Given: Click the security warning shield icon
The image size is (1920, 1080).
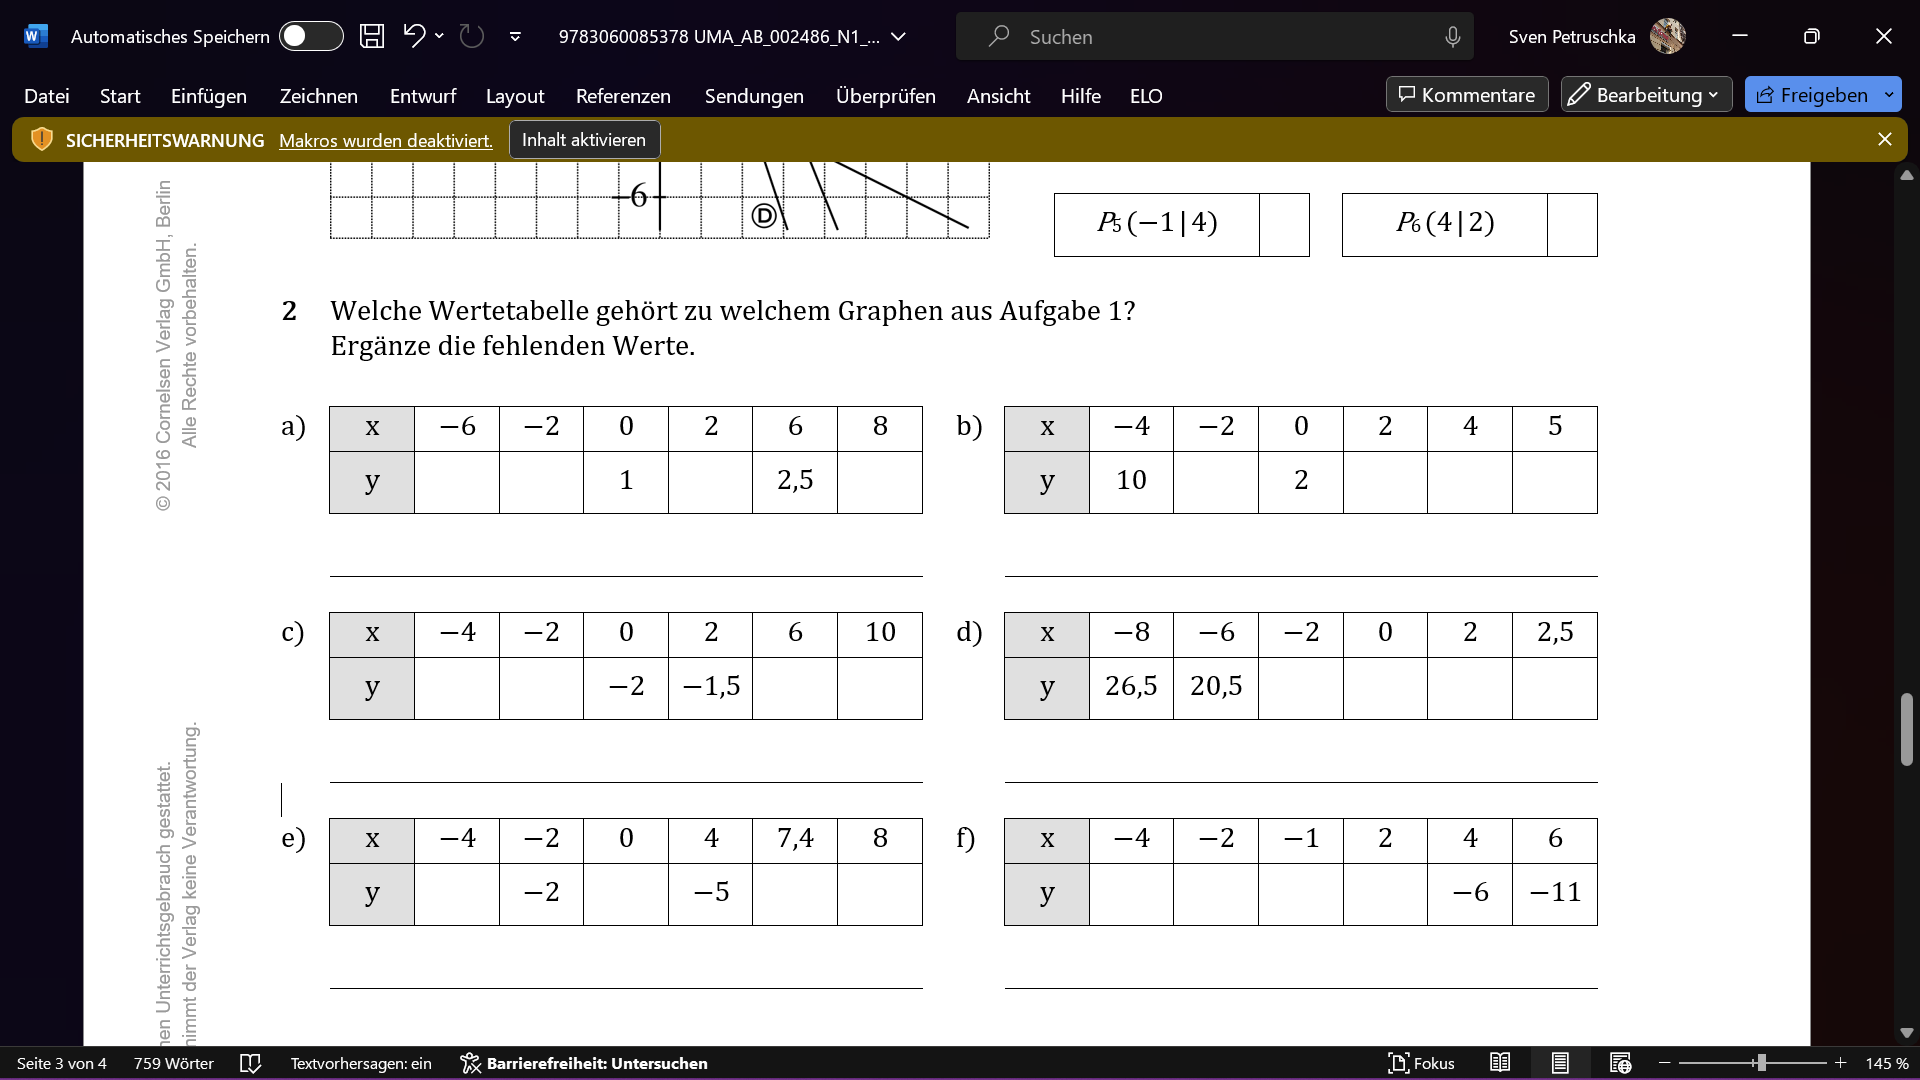Looking at the screenshot, I should pos(42,140).
